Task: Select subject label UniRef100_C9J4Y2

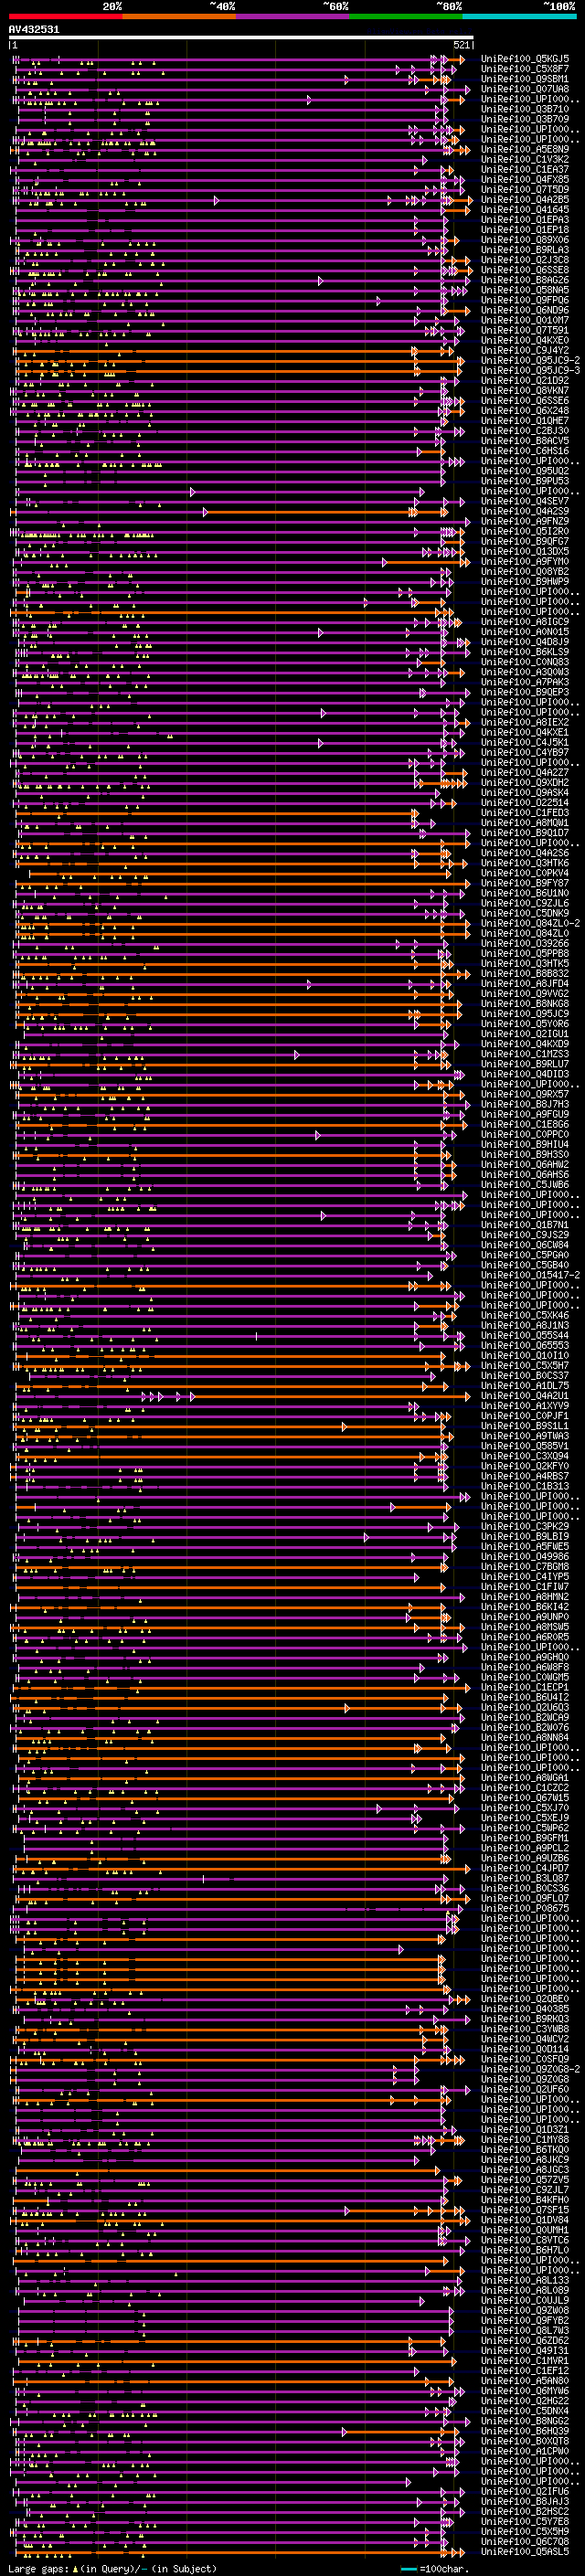Action: pyautogui.click(x=525, y=351)
